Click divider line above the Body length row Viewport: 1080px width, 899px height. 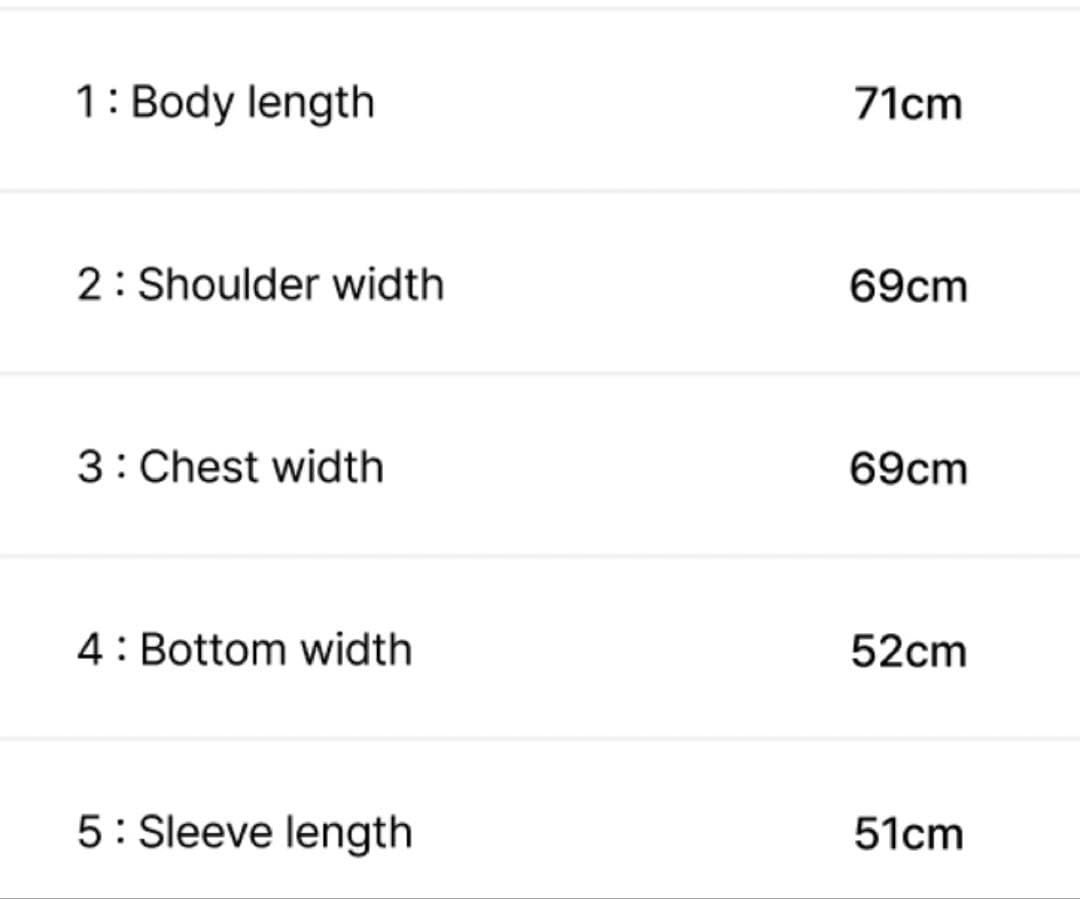click(540, 8)
